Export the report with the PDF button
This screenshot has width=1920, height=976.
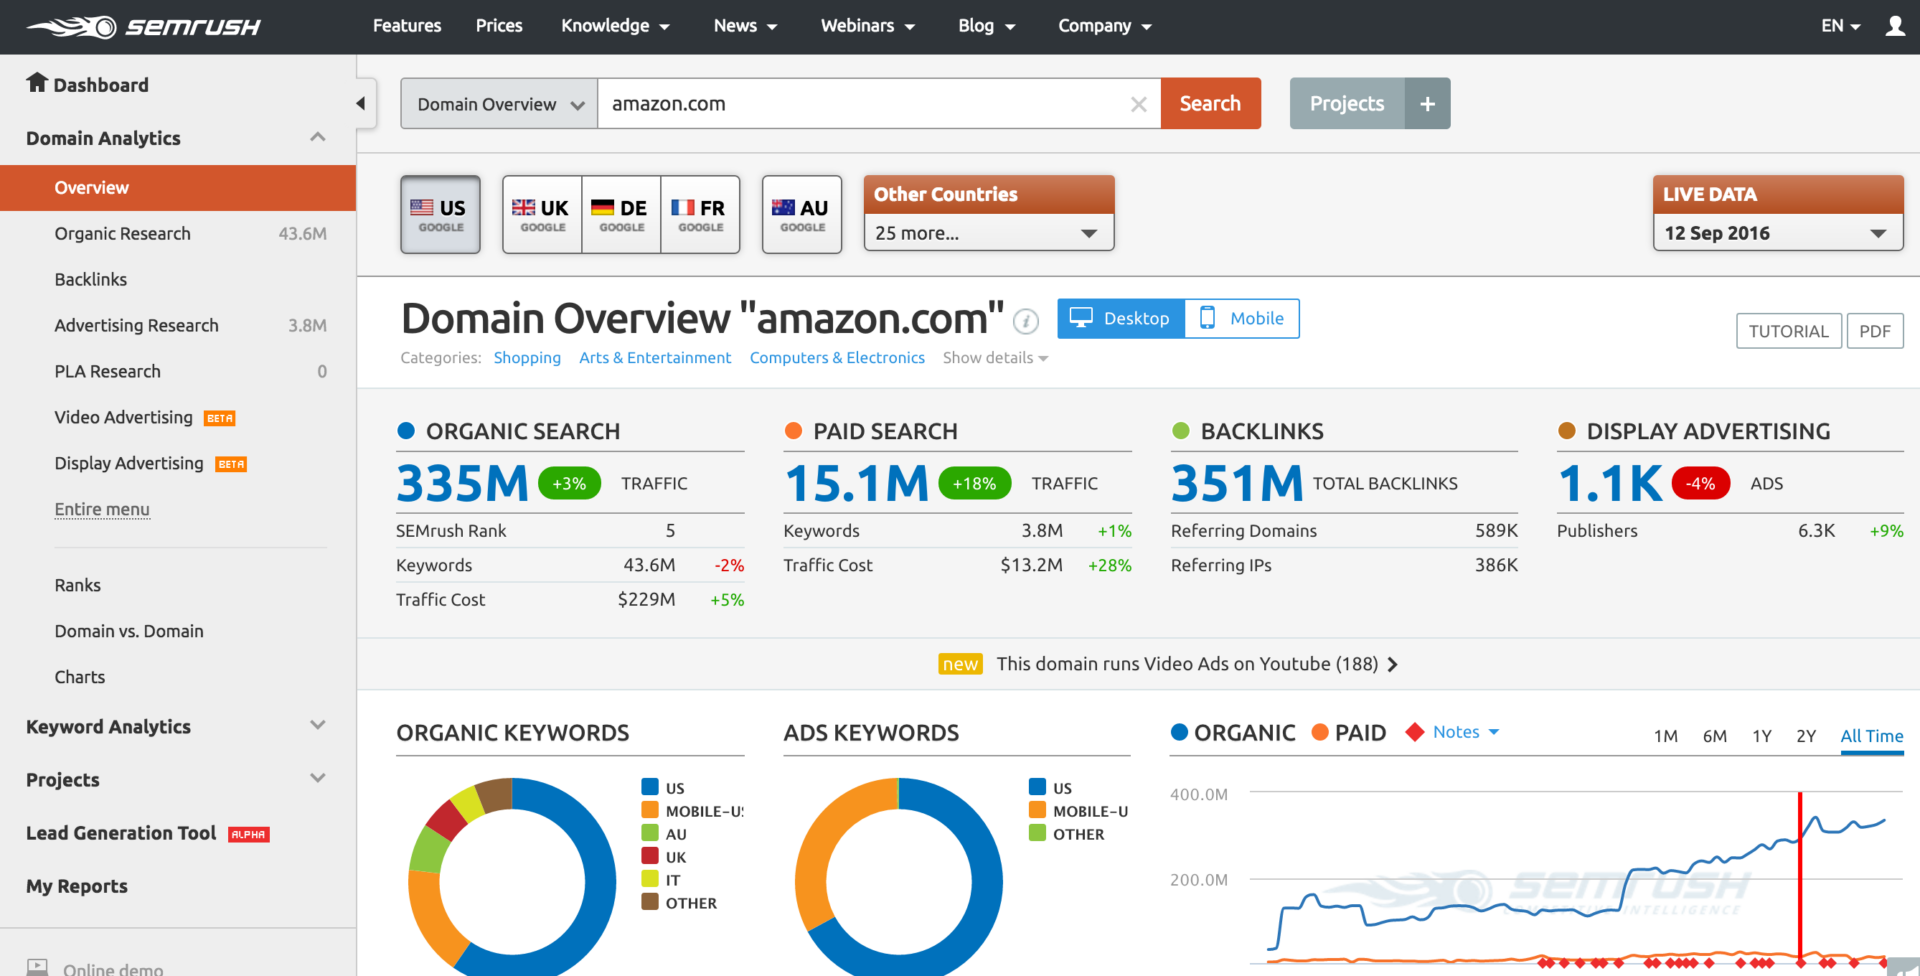(x=1875, y=331)
